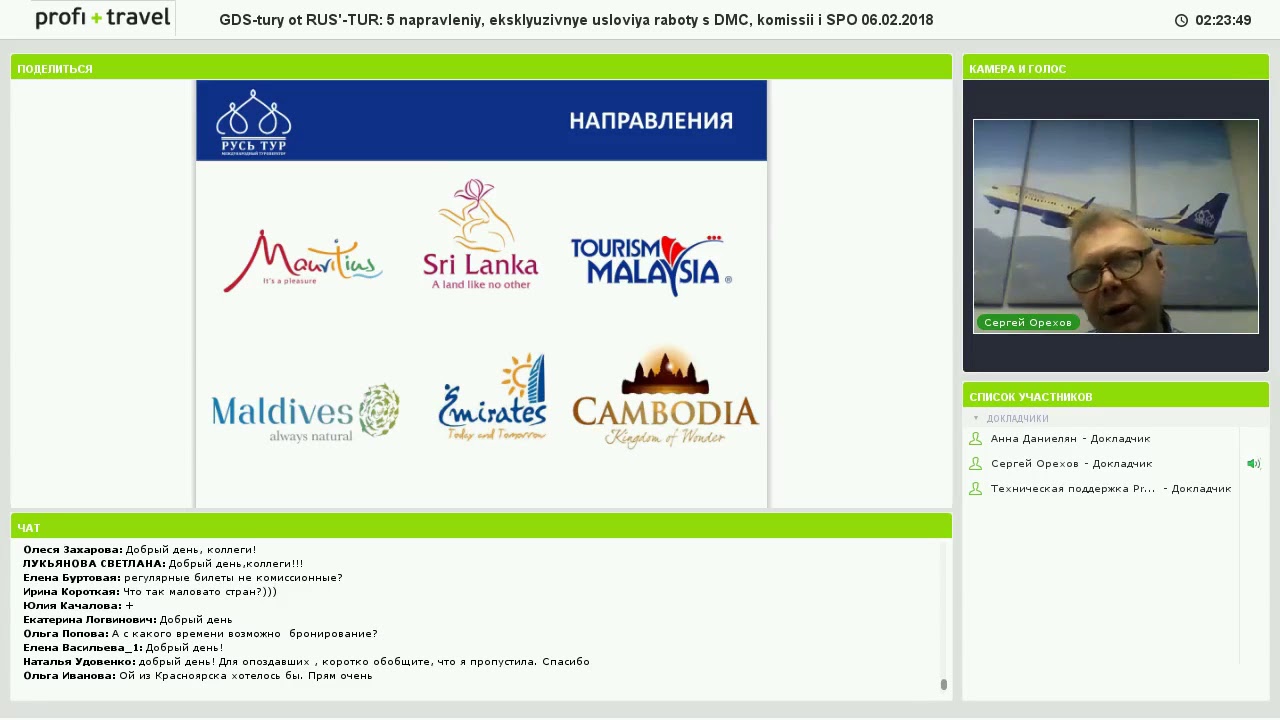Click the Mauritius logo on the slide
1280x720 pixels.
302,261
